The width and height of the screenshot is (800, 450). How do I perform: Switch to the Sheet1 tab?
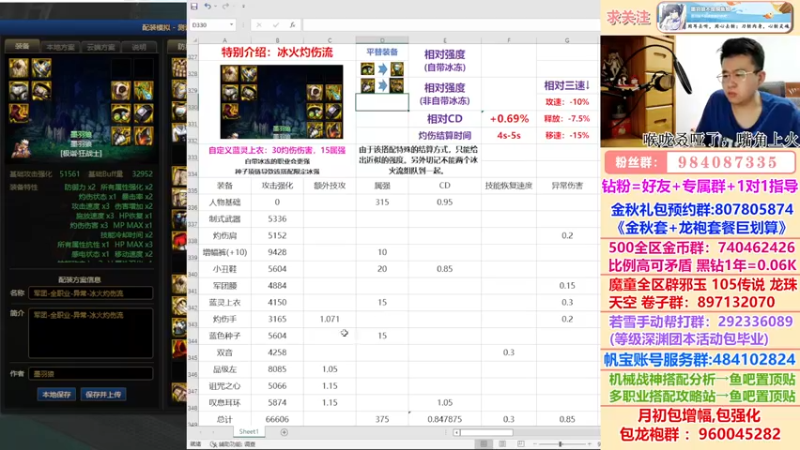(249, 432)
